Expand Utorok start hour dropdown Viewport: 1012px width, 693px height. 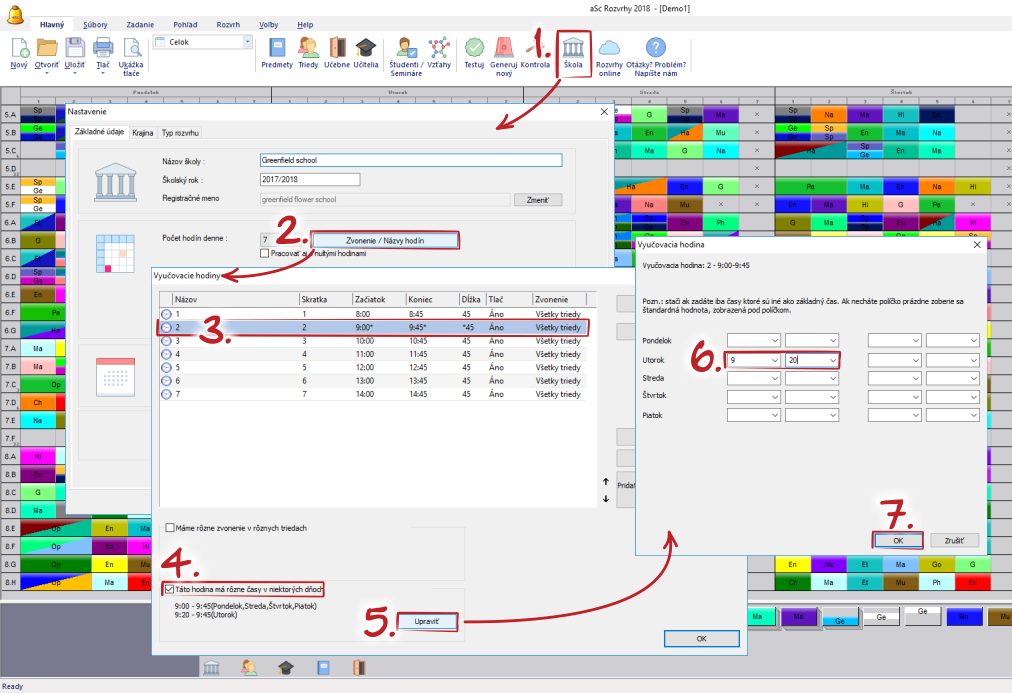(x=771, y=359)
